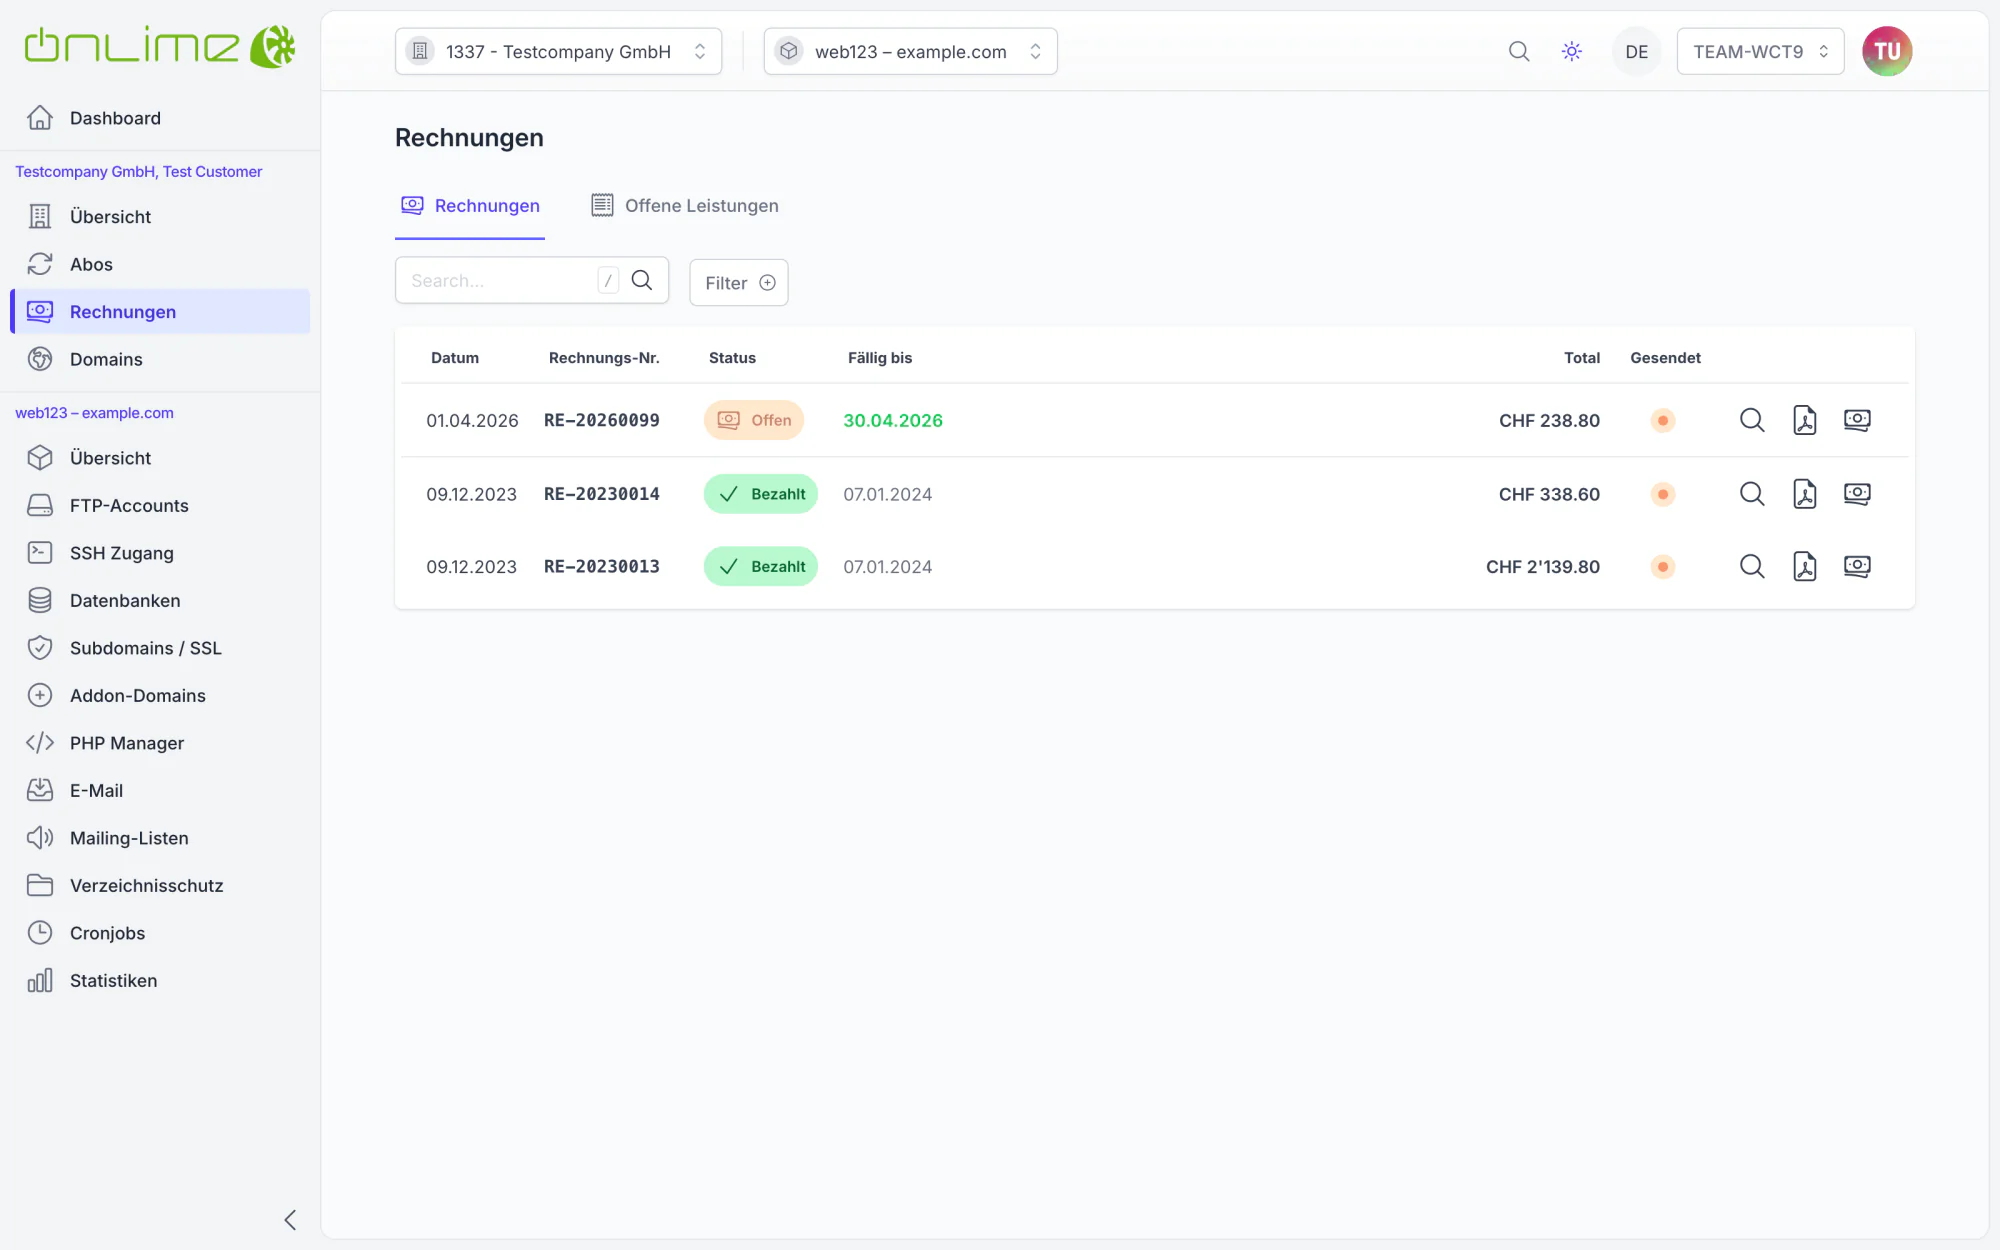Download PDF for invoice RE-20260099

[1804, 420]
